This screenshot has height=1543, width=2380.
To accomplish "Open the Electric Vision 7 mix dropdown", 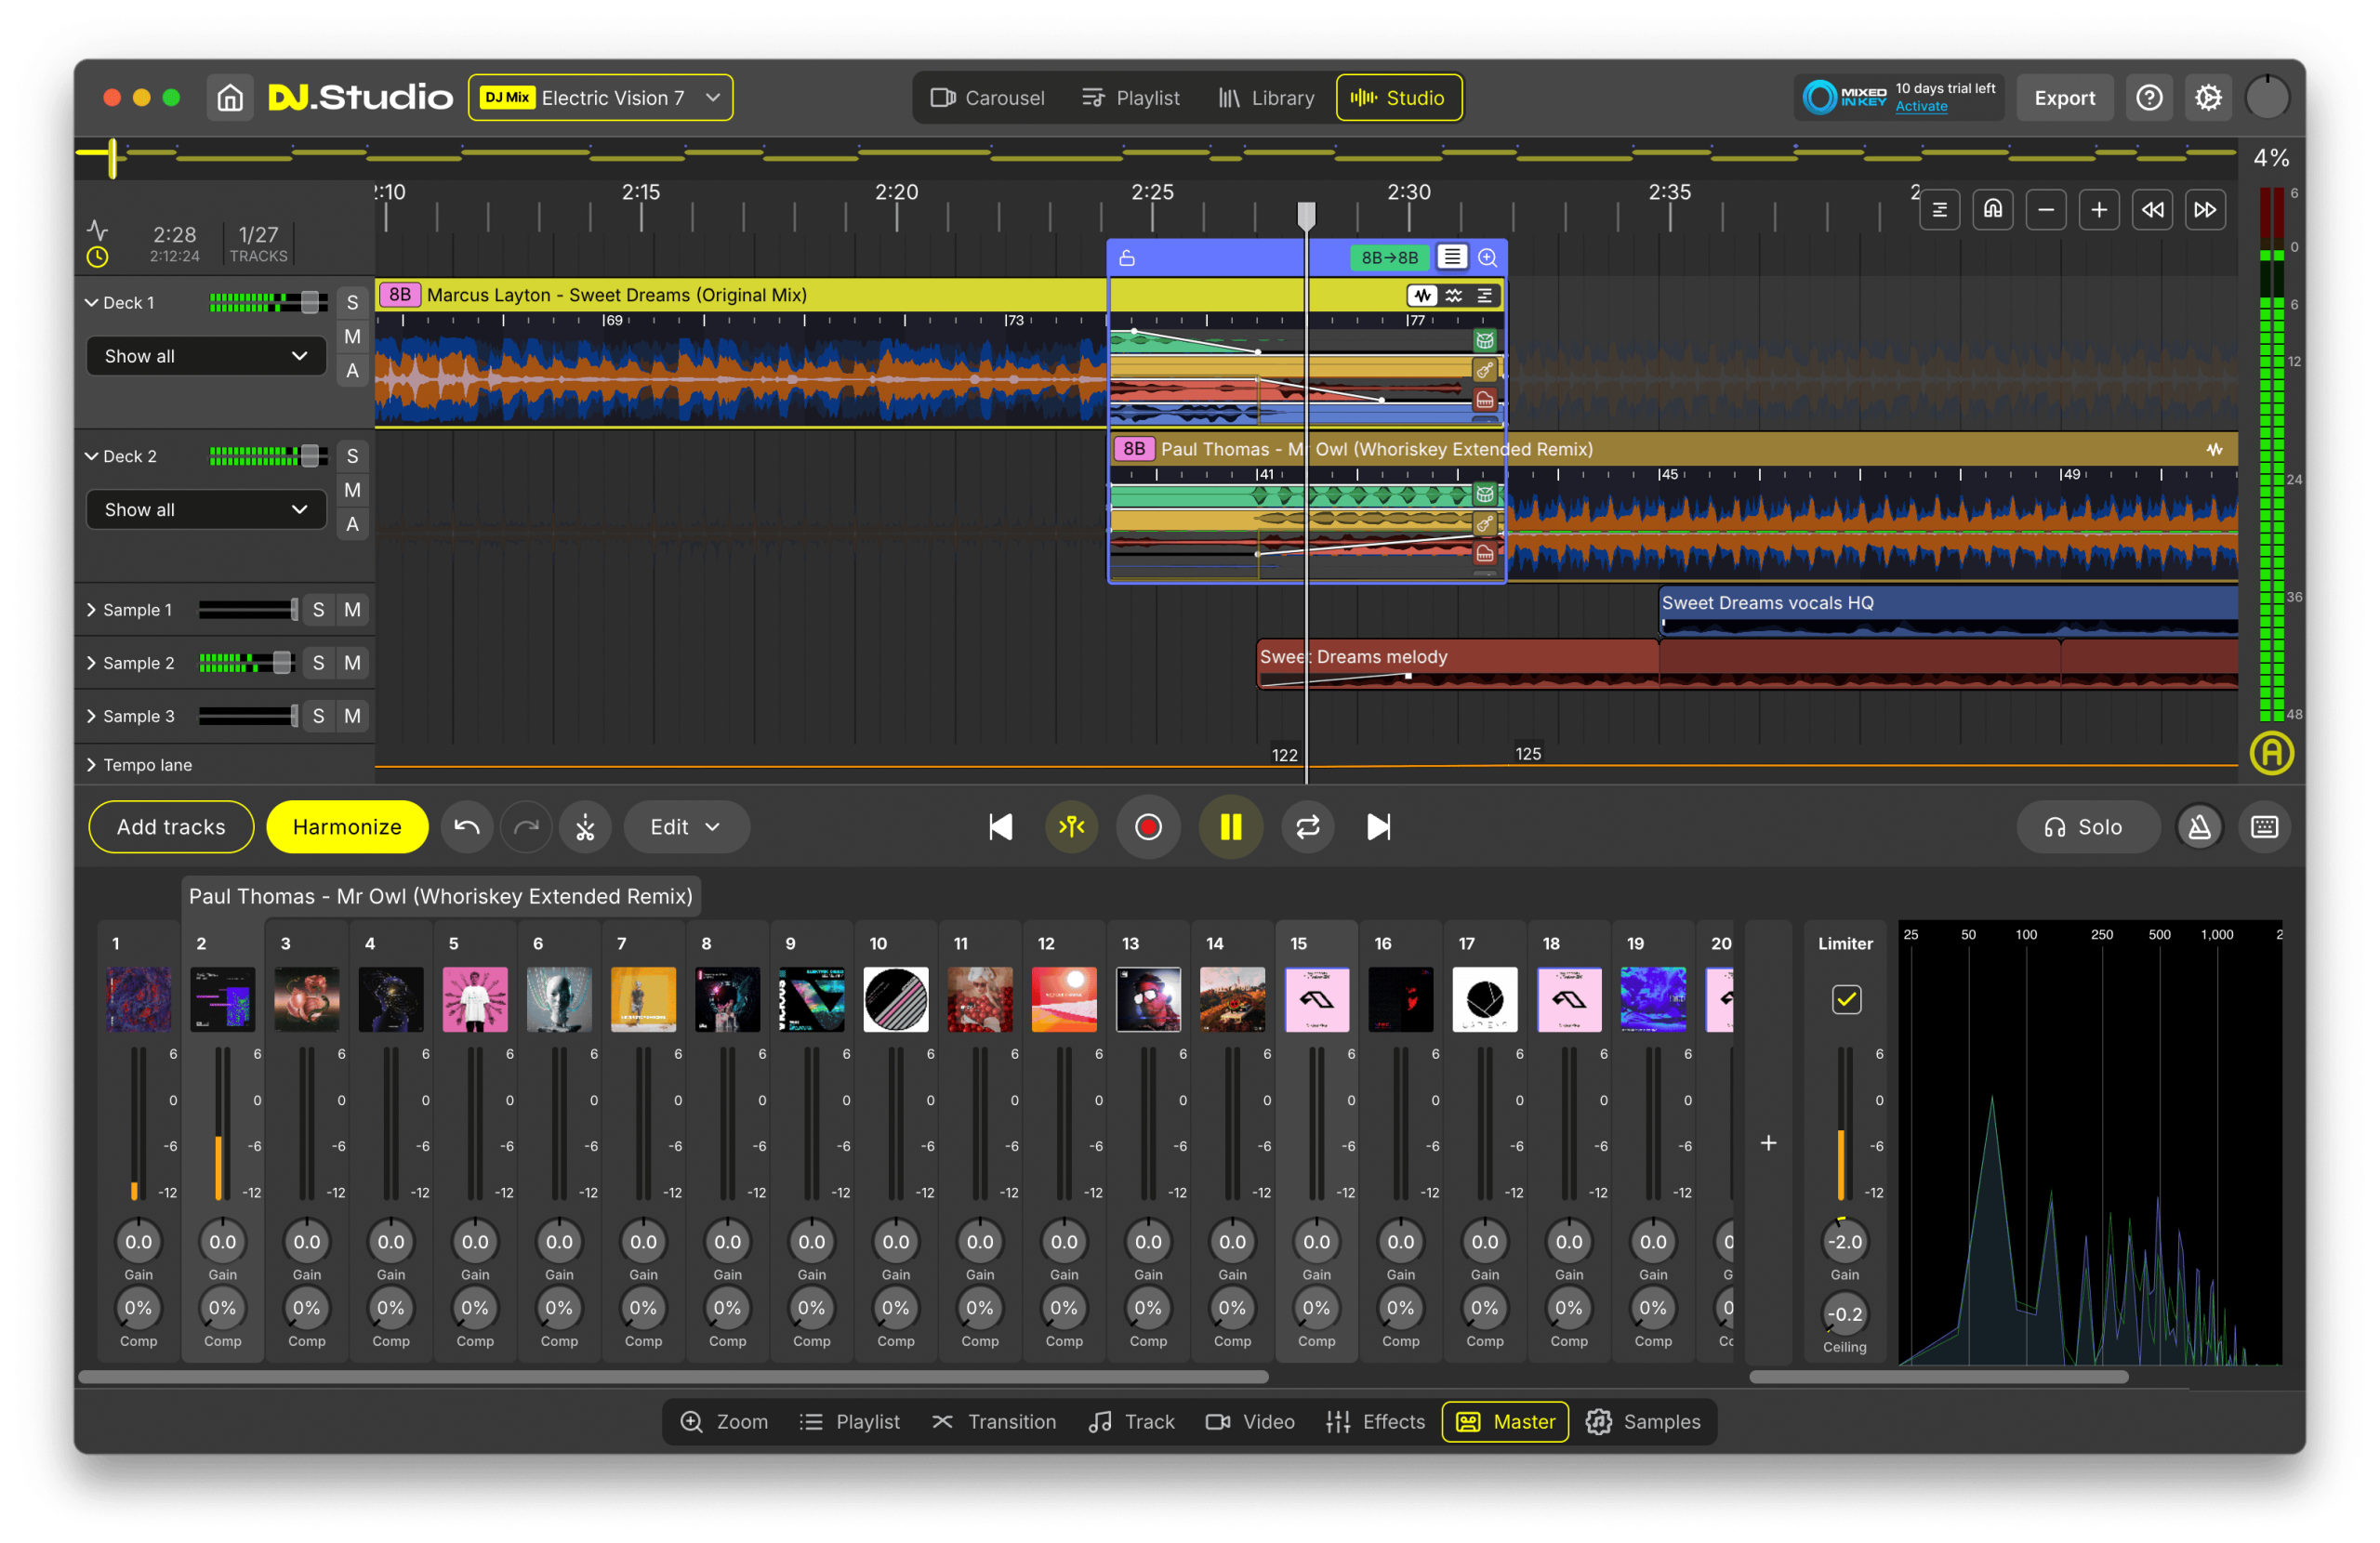I will click(x=600, y=98).
